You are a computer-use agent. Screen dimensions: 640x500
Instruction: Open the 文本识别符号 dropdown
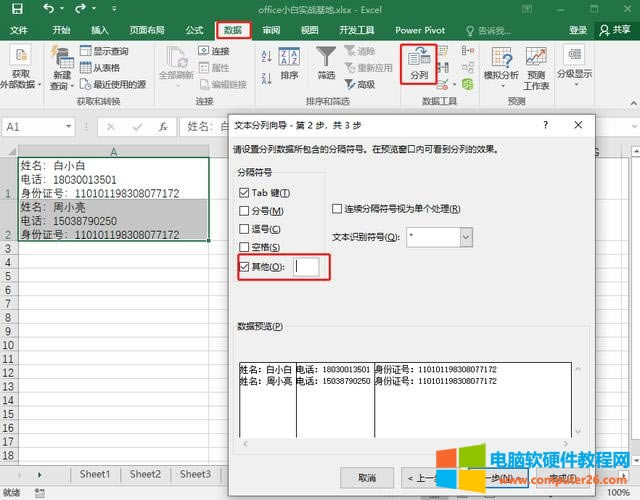click(464, 237)
